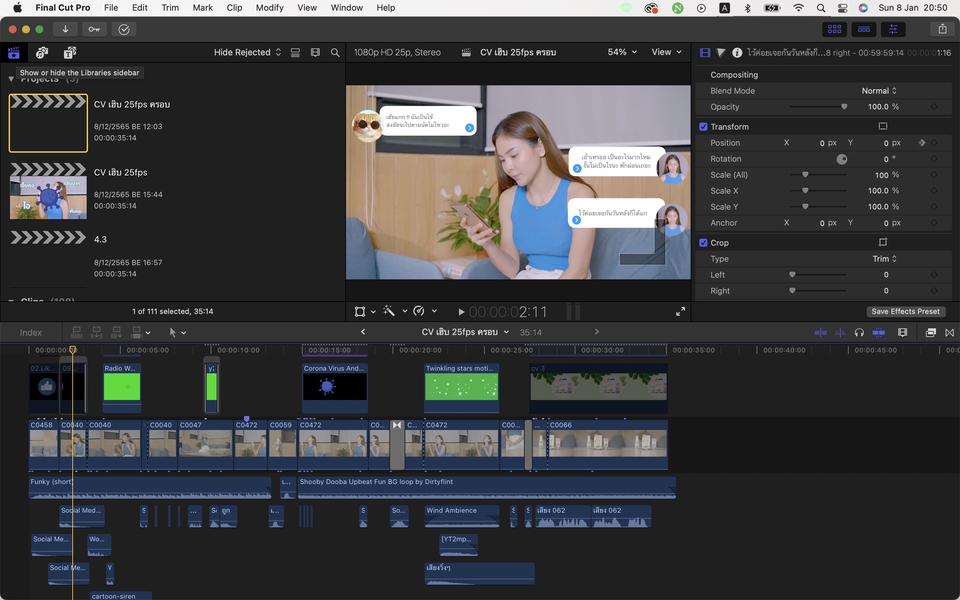Open the File menu

tap(111, 7)
